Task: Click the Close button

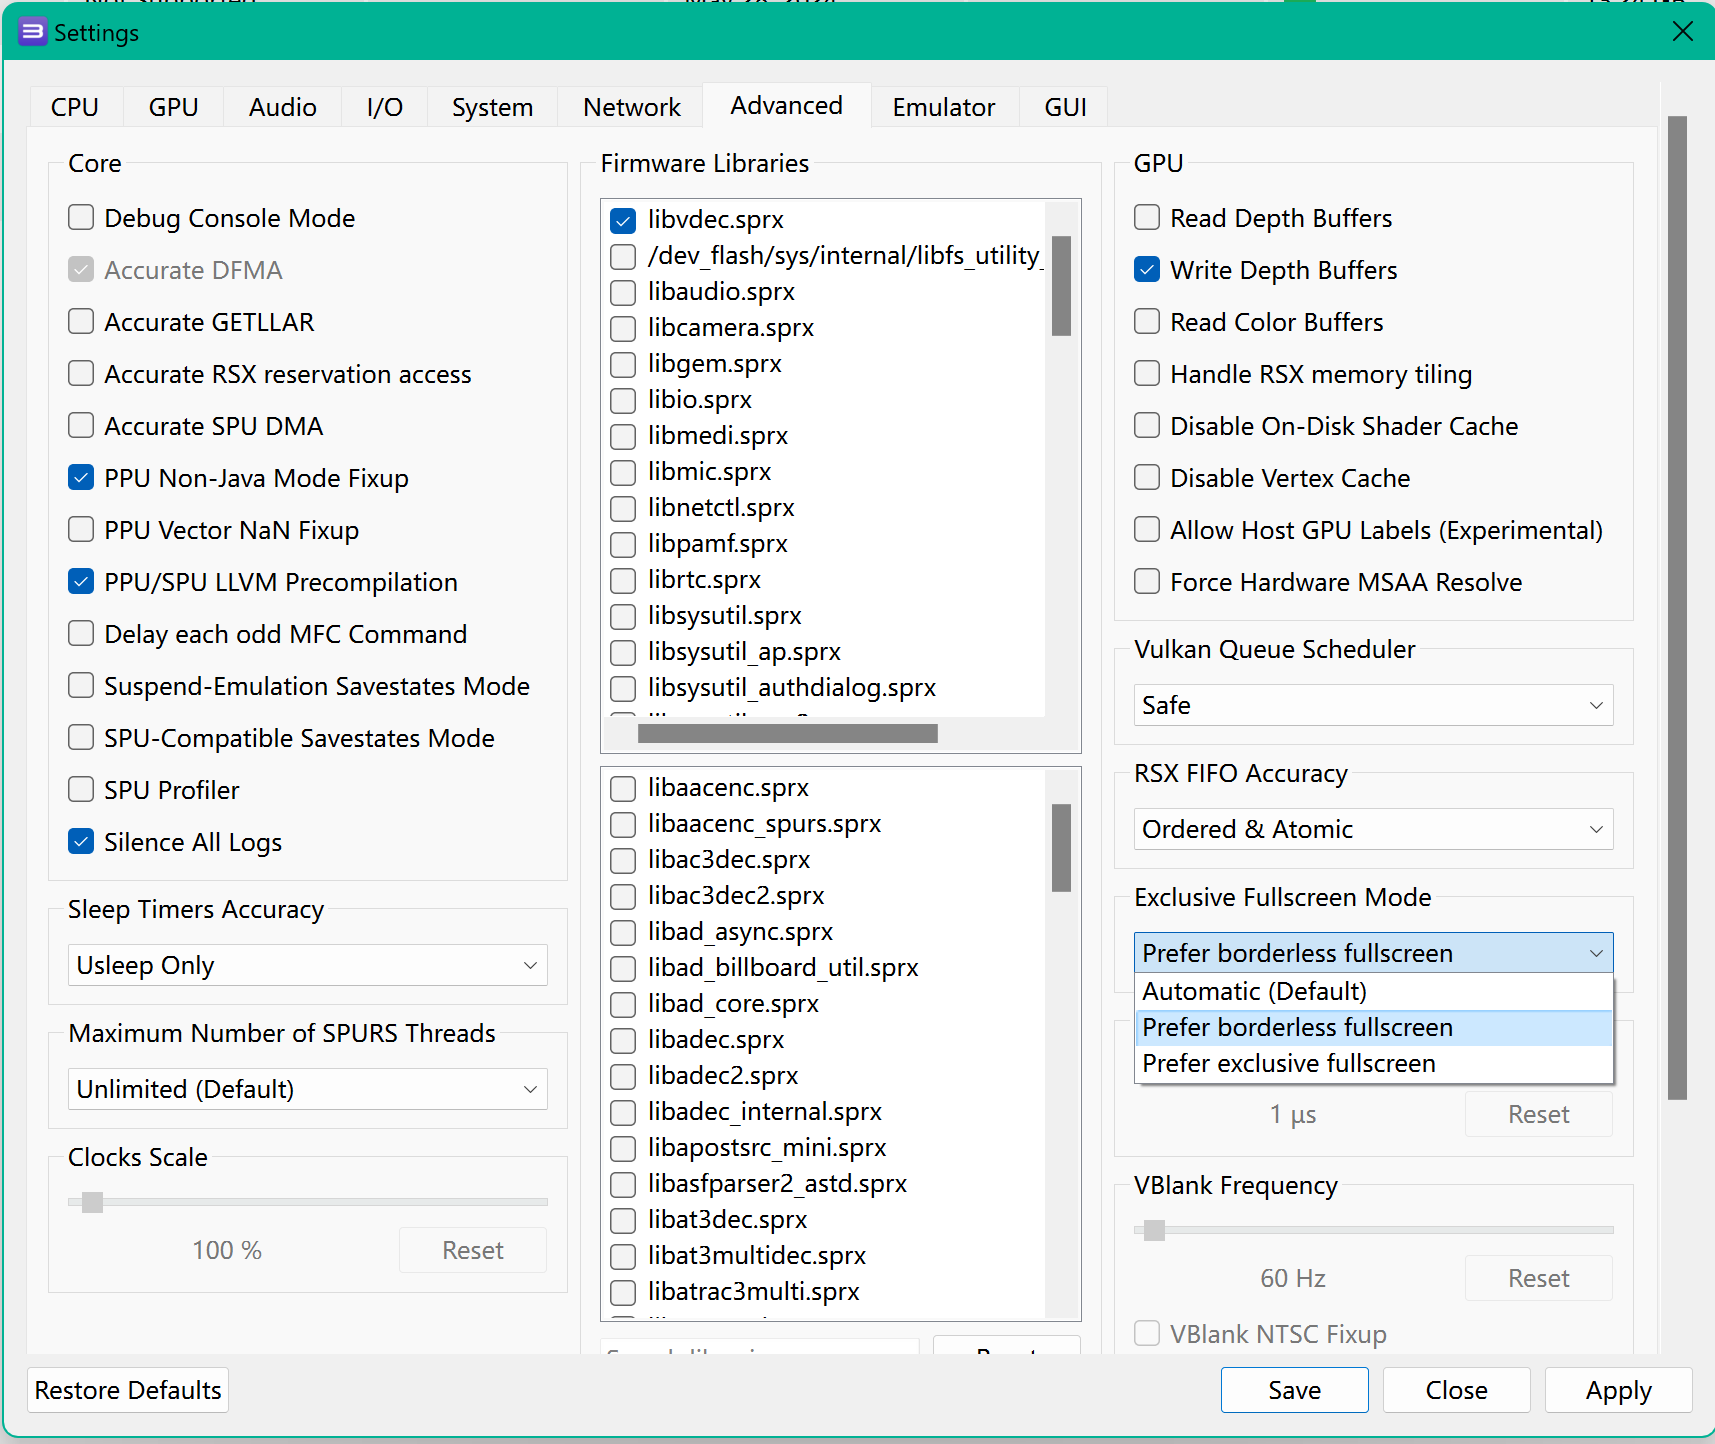Action: (x=1457, y=1390)
